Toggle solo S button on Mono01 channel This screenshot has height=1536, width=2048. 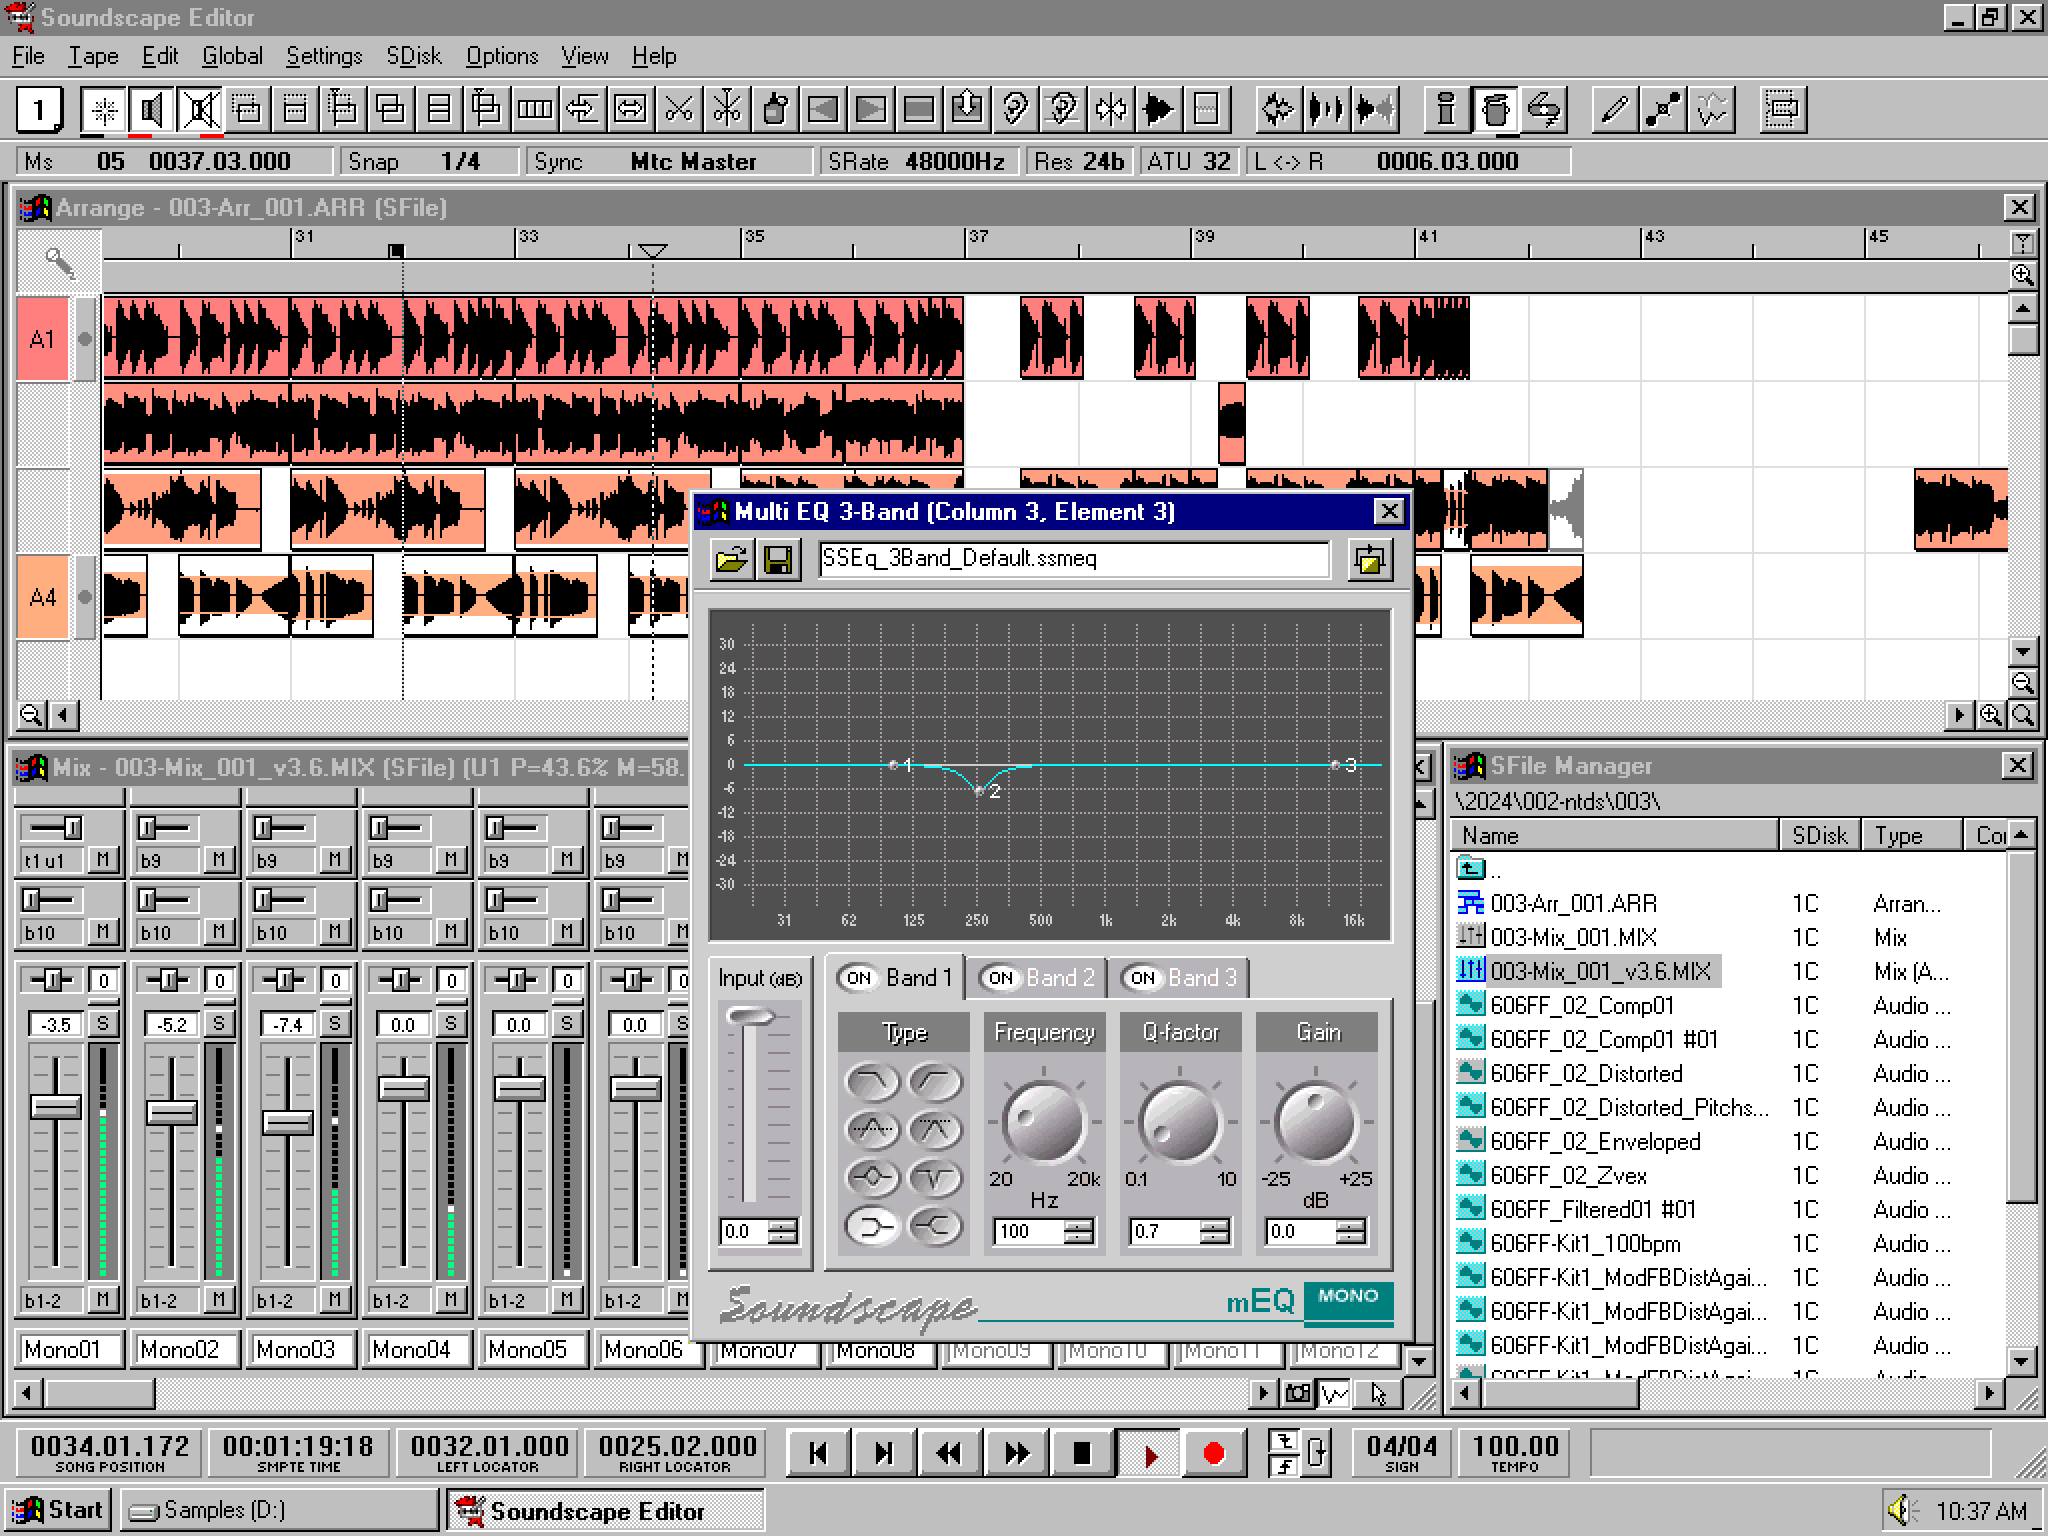102,1023
